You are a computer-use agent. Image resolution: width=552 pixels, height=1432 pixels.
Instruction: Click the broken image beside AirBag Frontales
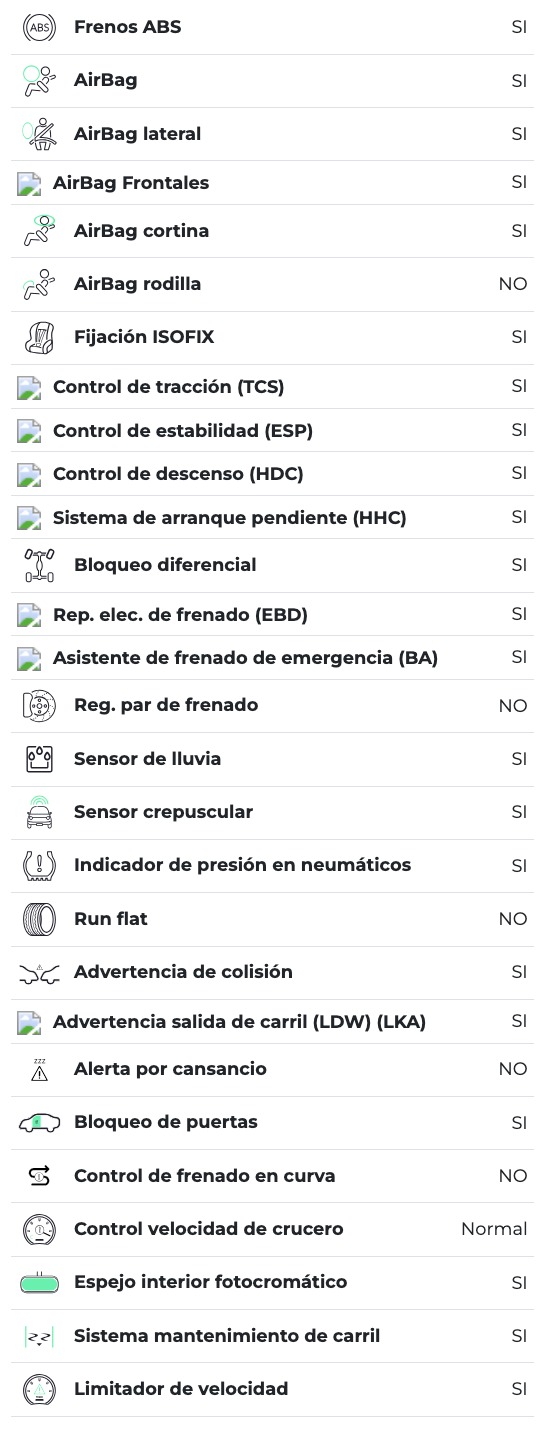coord(29,184)
